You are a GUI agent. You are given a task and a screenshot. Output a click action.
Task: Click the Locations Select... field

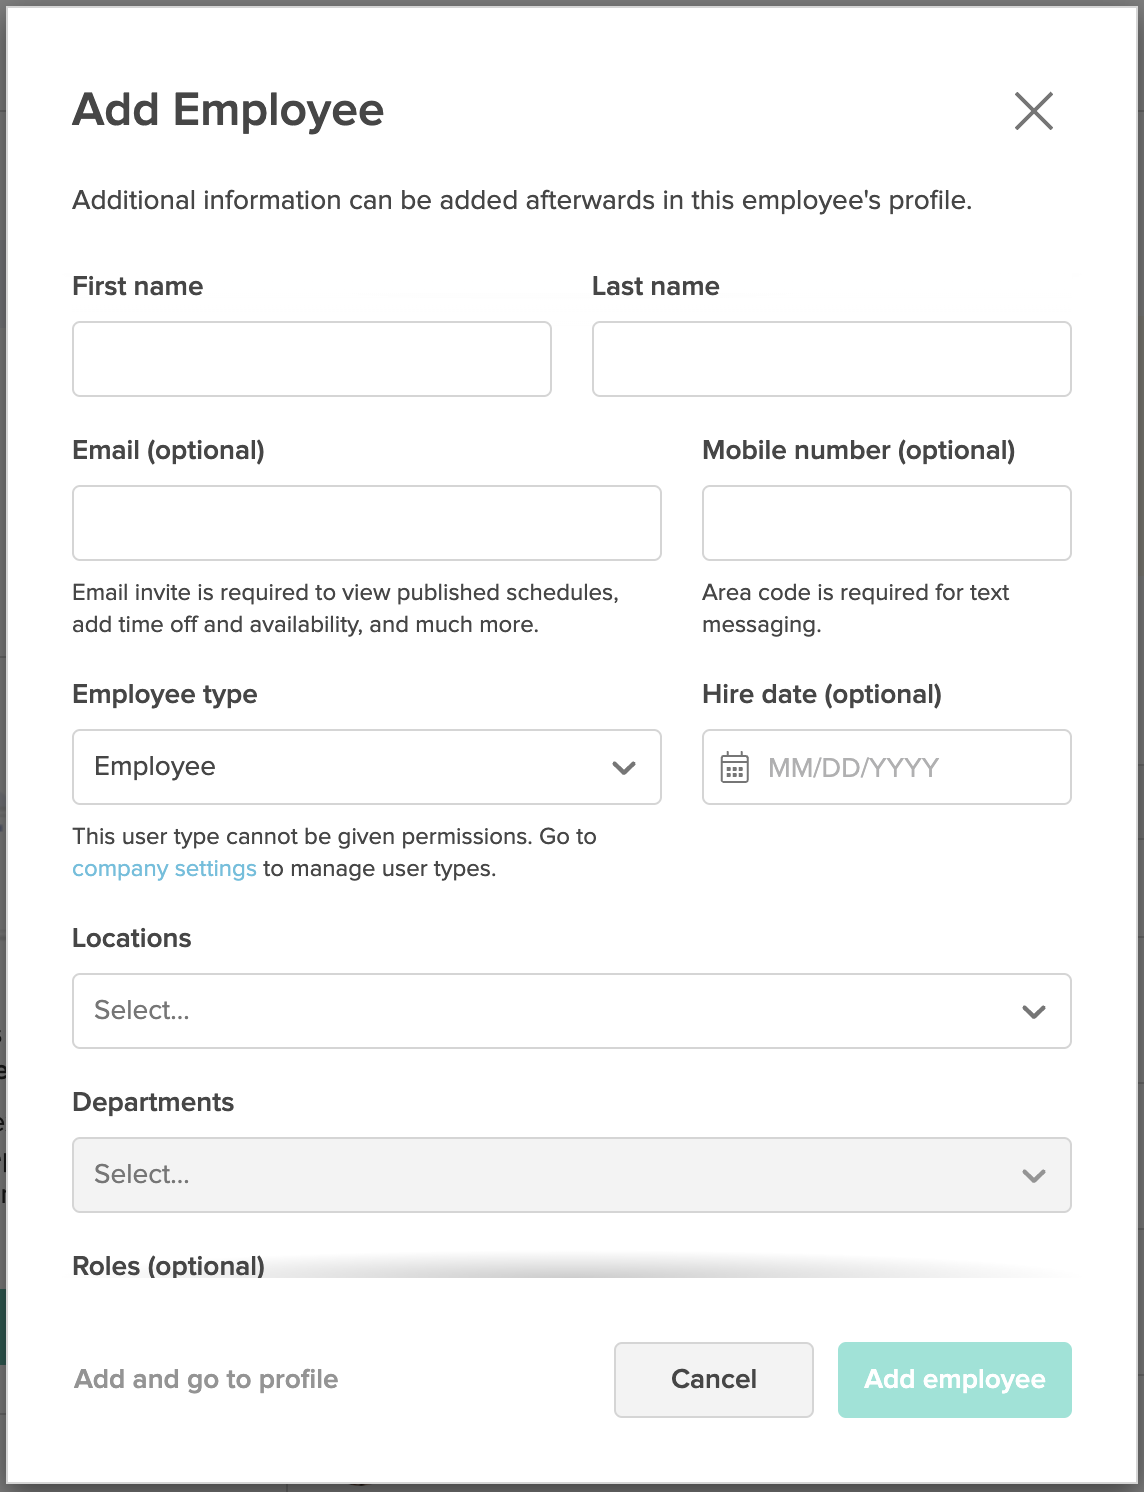(x=540, y=1011)
